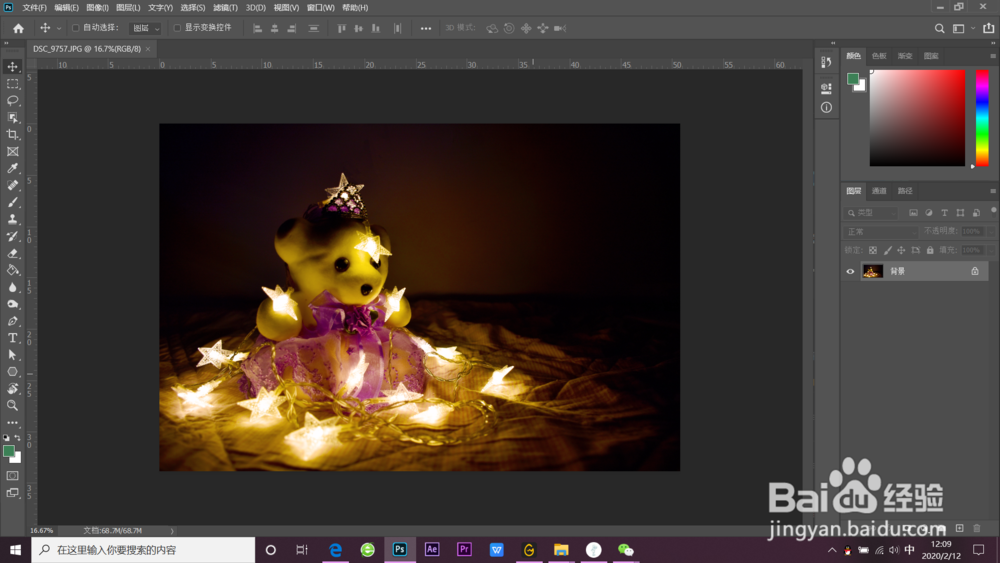This screenshot has width=1000, height=563.
Task: Open the 不透明度 opacity dropdown
Action: point(991,231)
